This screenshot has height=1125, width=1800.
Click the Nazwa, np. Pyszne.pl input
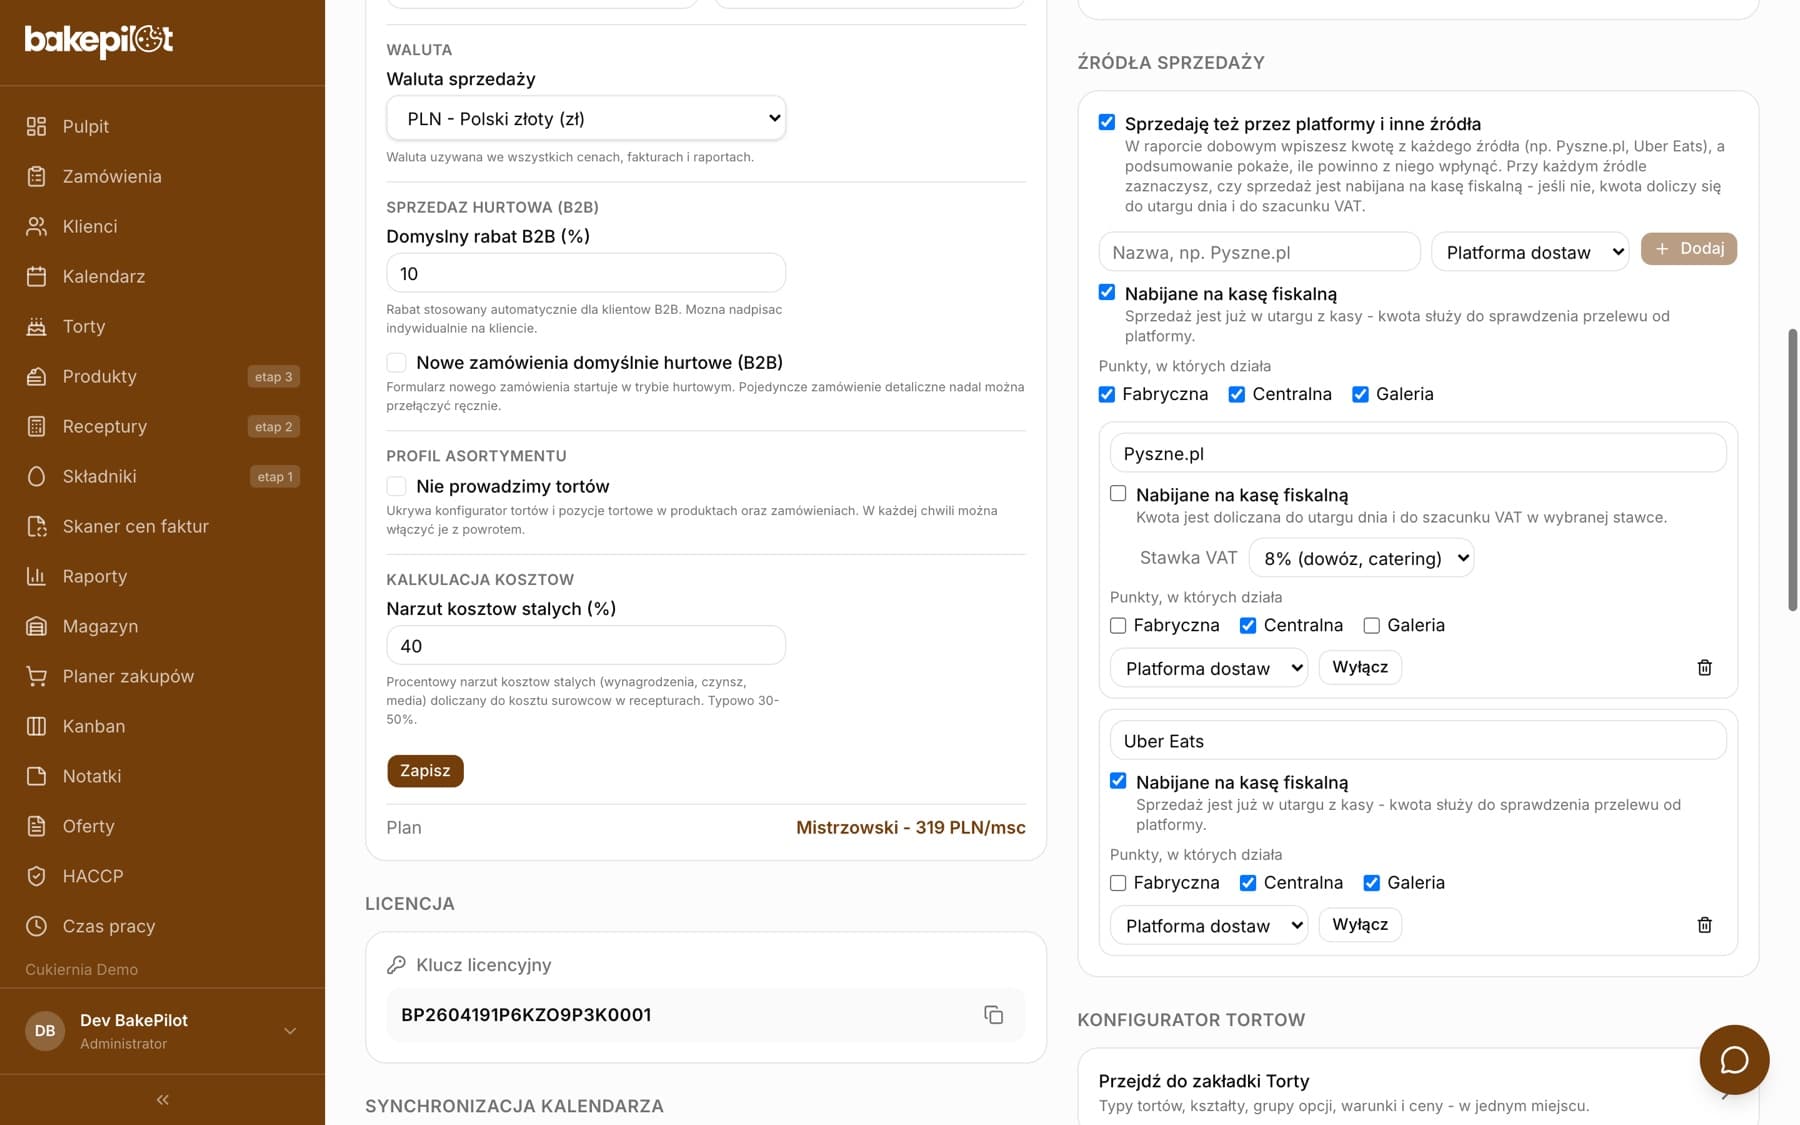point(1259,252)
